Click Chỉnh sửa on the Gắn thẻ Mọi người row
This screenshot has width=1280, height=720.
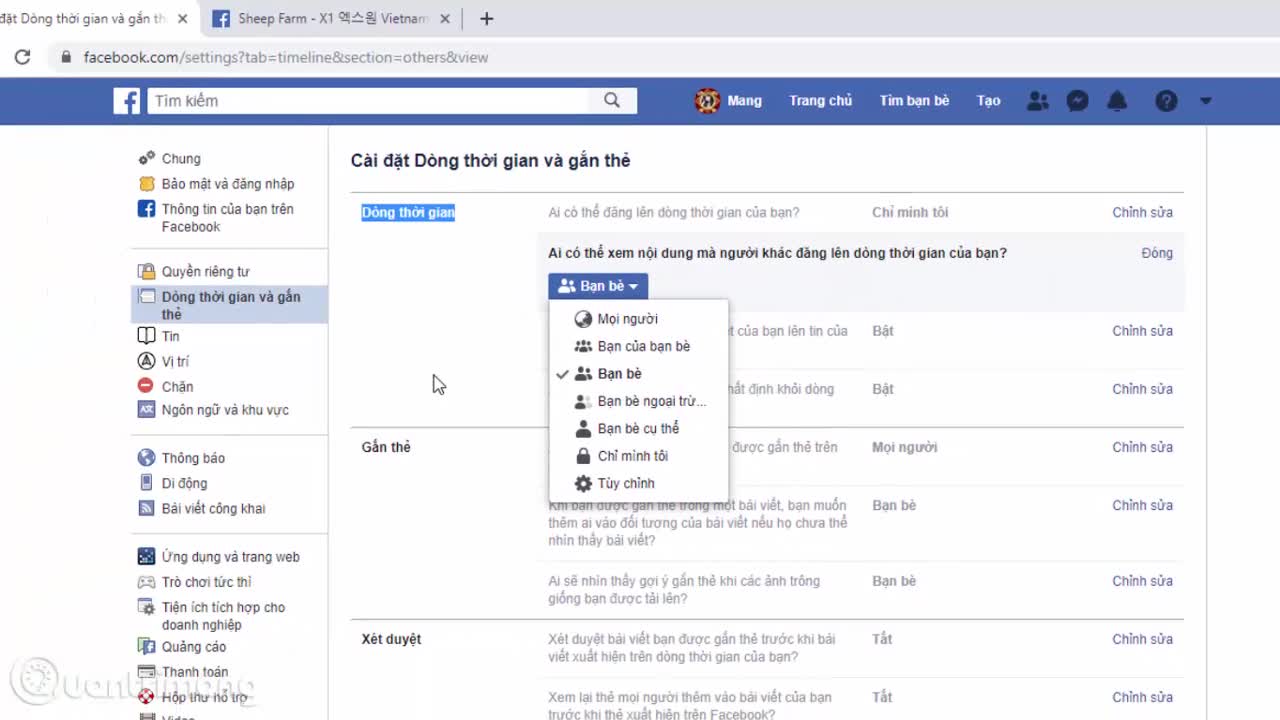tap(1143, 447)
